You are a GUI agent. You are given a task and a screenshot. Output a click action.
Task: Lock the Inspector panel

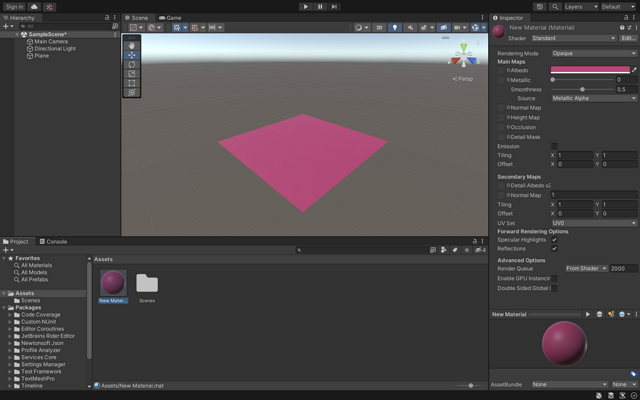pyautogui.click(x=626, y=18)
